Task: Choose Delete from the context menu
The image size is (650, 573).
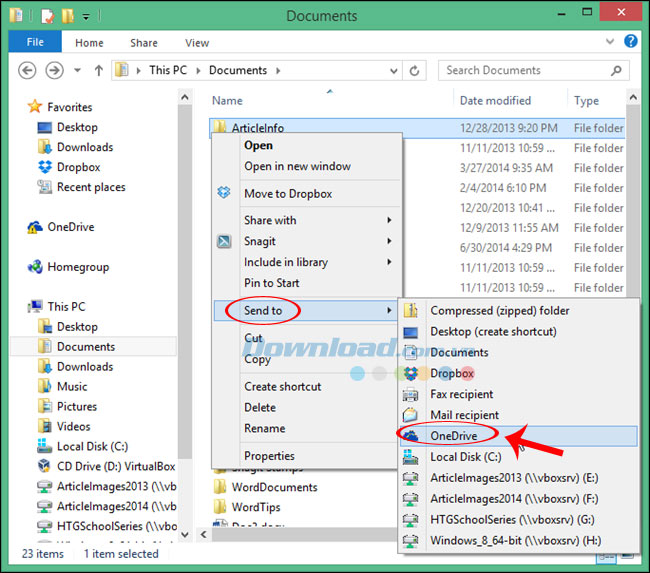Action: coord(260,407)
